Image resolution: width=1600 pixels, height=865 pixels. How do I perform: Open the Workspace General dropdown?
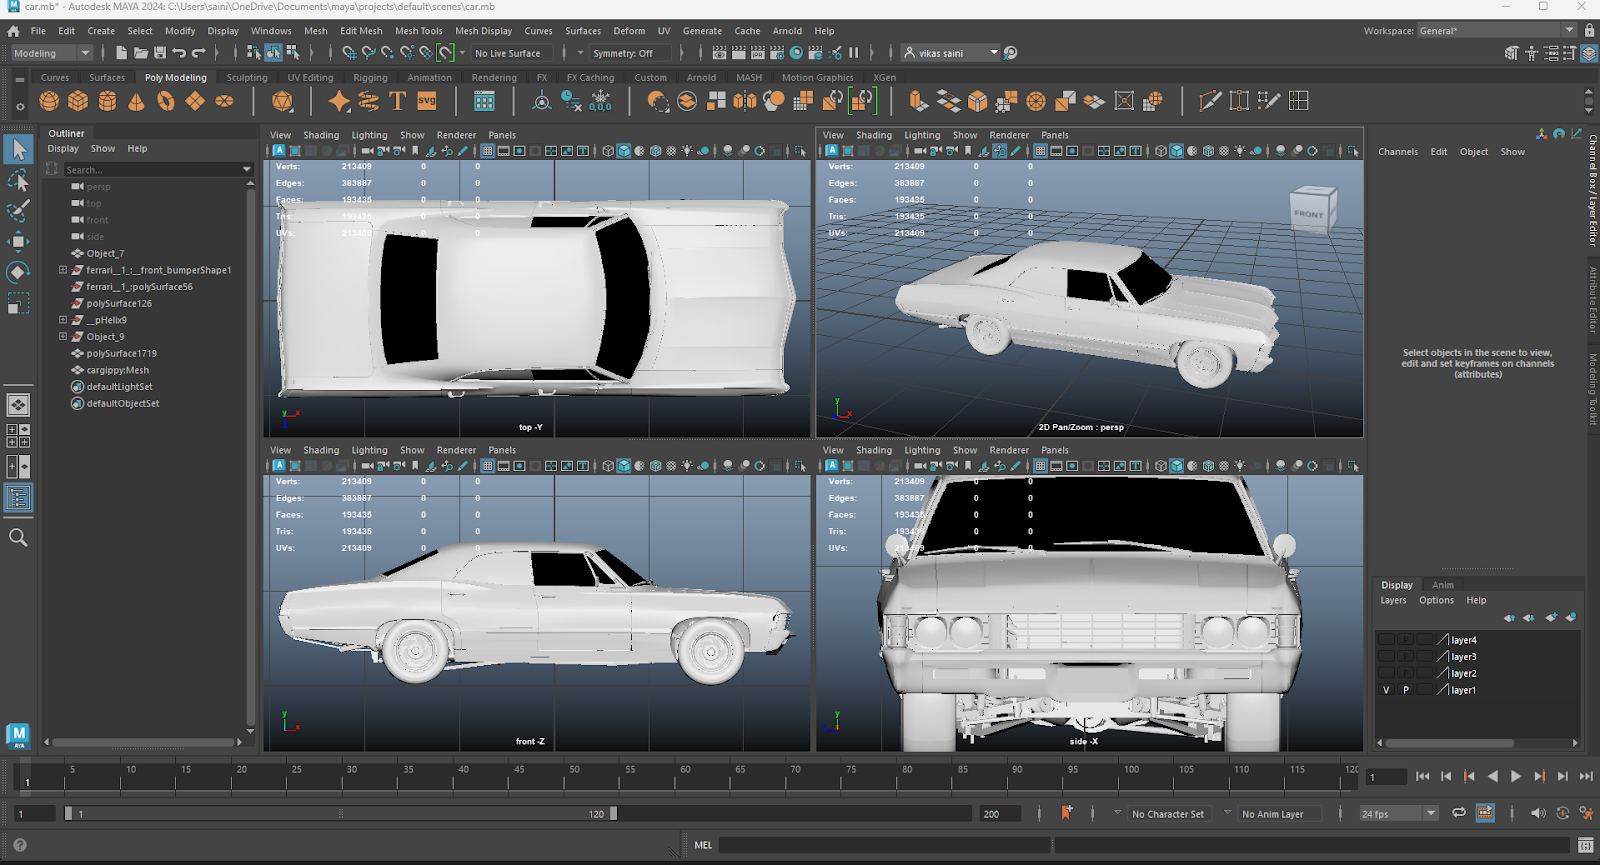point(1497,31)
